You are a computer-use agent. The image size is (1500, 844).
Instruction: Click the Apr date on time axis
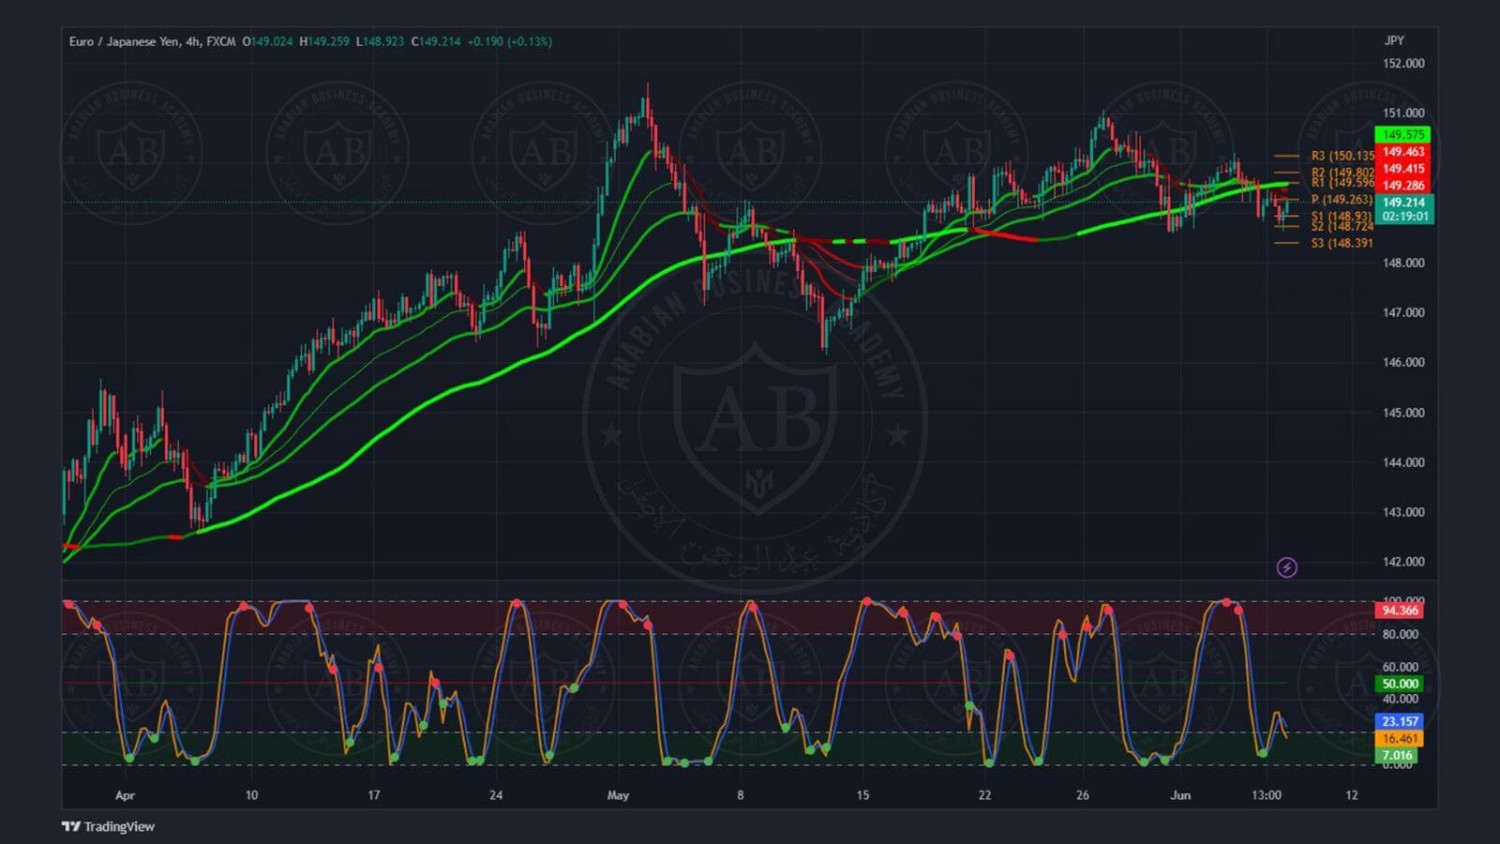tap(124, 796)
